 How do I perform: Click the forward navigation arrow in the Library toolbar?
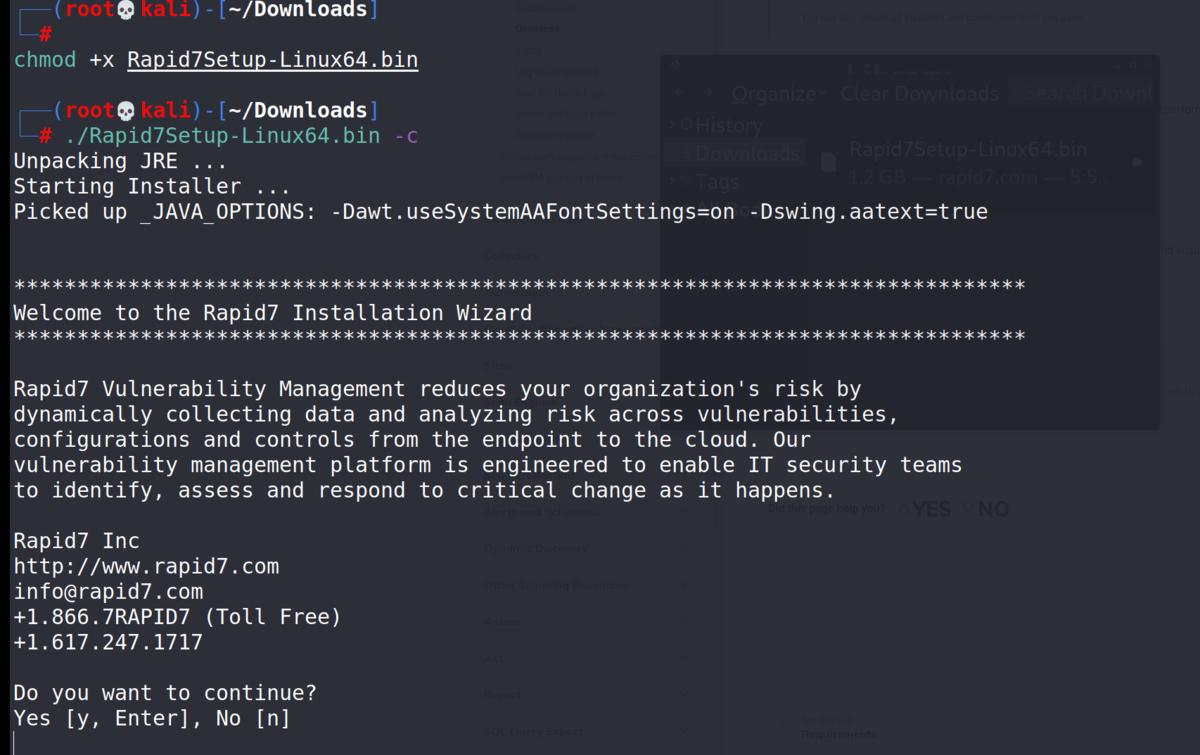[x=709, y=92]
